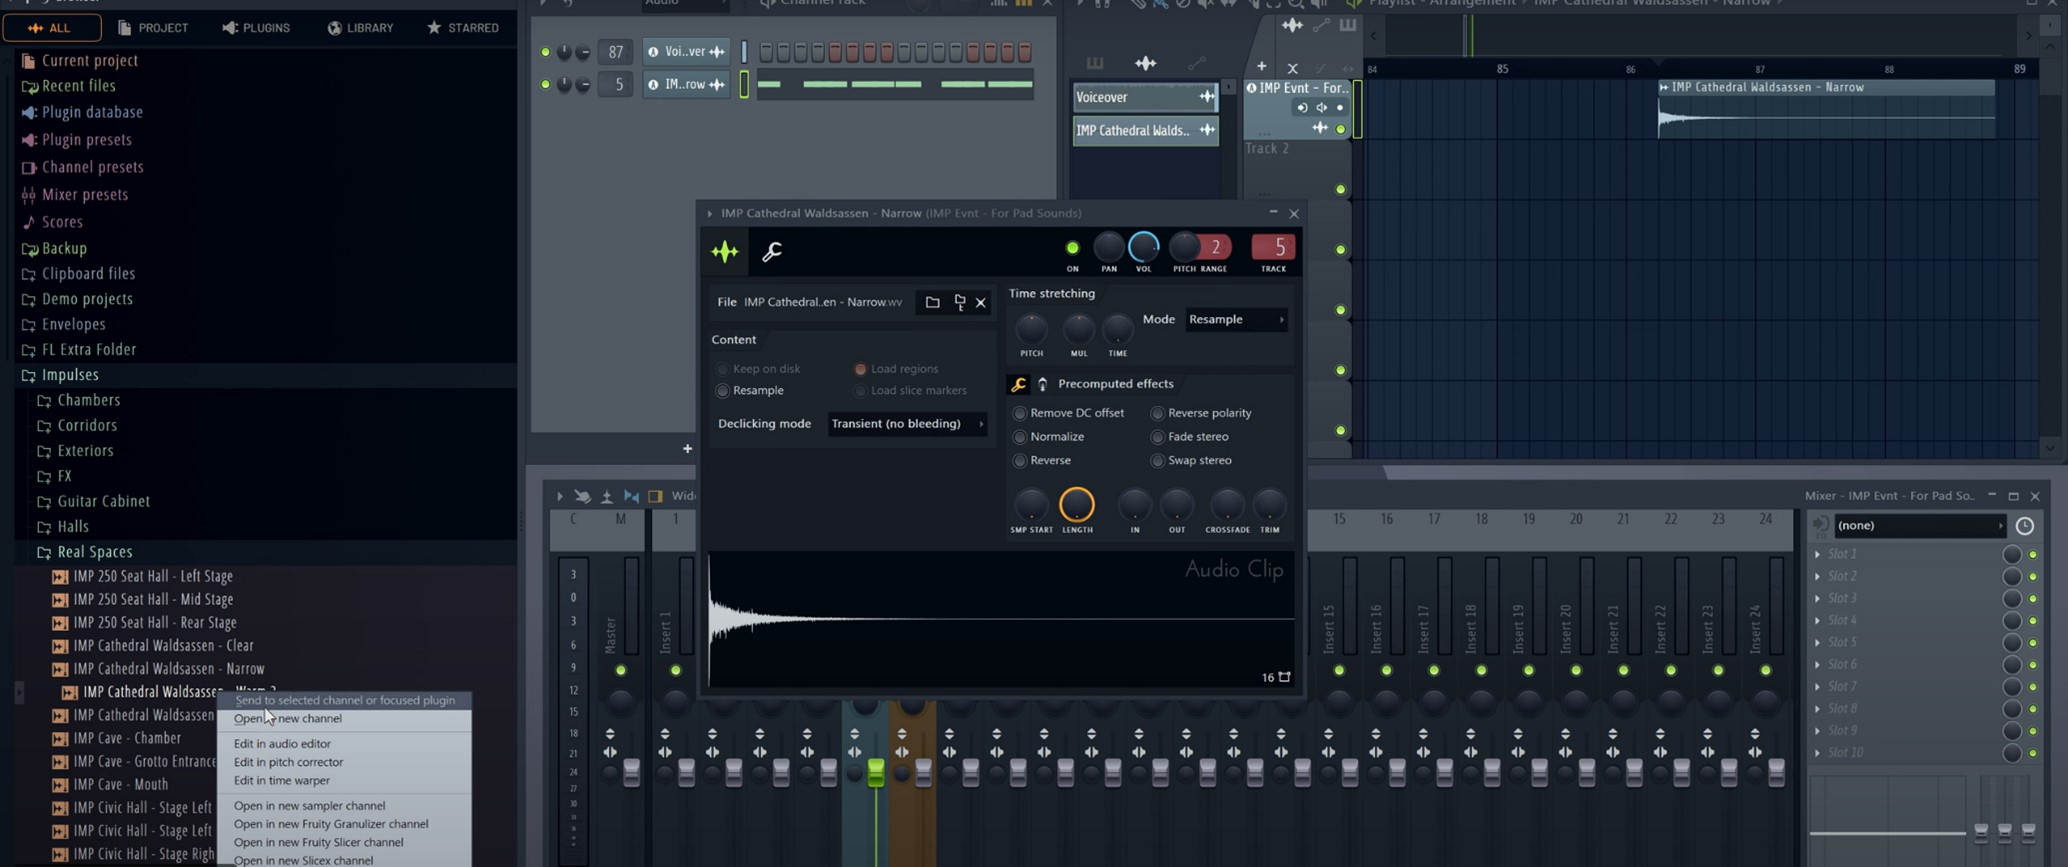Enable Reverse polarity
Image resolution: width=2068 pixels, height=867 pixels.
pyautogui.click(x=1157, y=413)
